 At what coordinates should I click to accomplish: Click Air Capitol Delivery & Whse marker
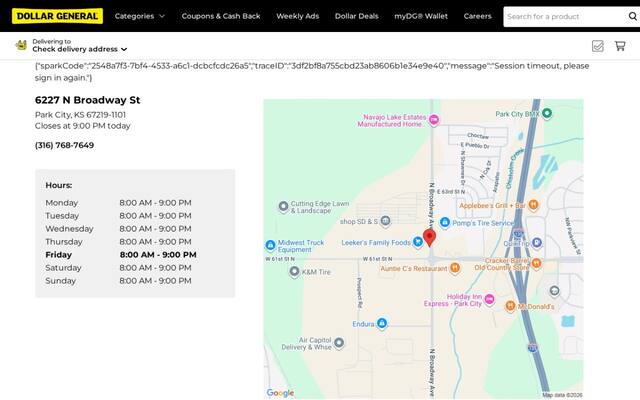(x=339, y=343)
